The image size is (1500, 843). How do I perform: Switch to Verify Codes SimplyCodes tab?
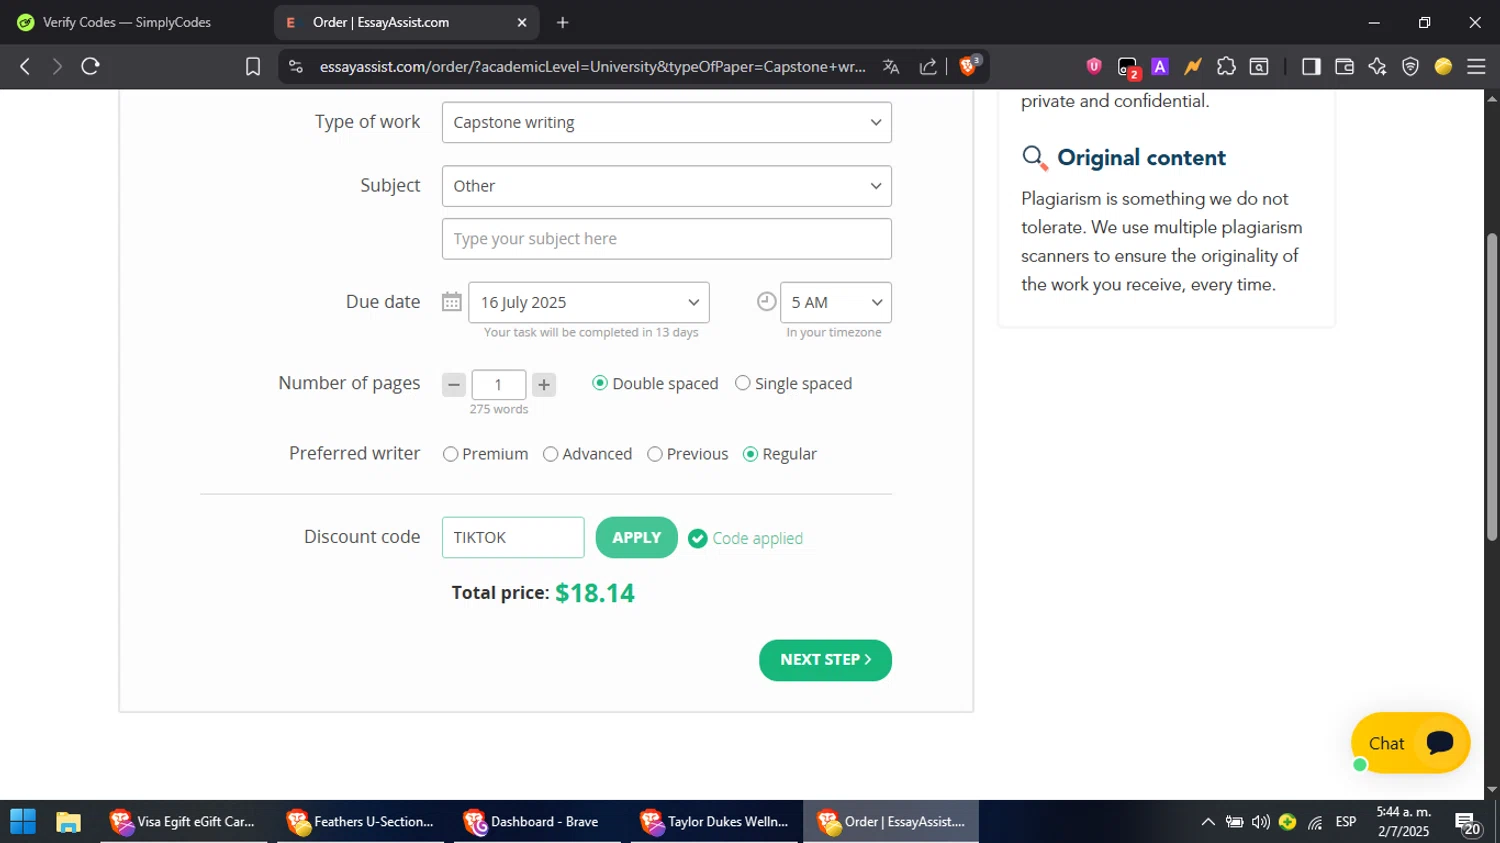click(x=127, y=22)
